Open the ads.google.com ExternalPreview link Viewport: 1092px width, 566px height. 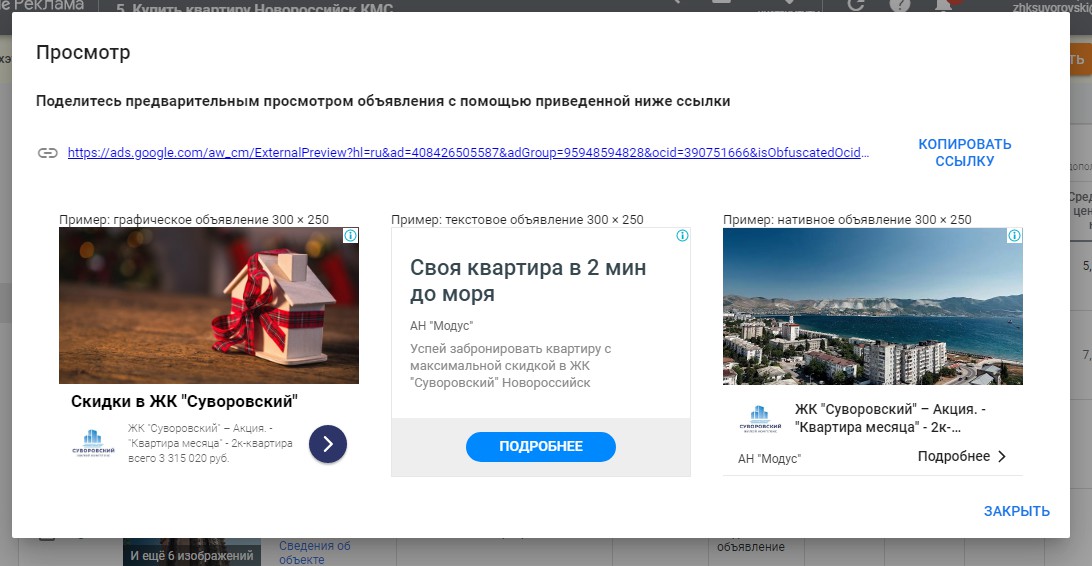(x=468, y=152)
